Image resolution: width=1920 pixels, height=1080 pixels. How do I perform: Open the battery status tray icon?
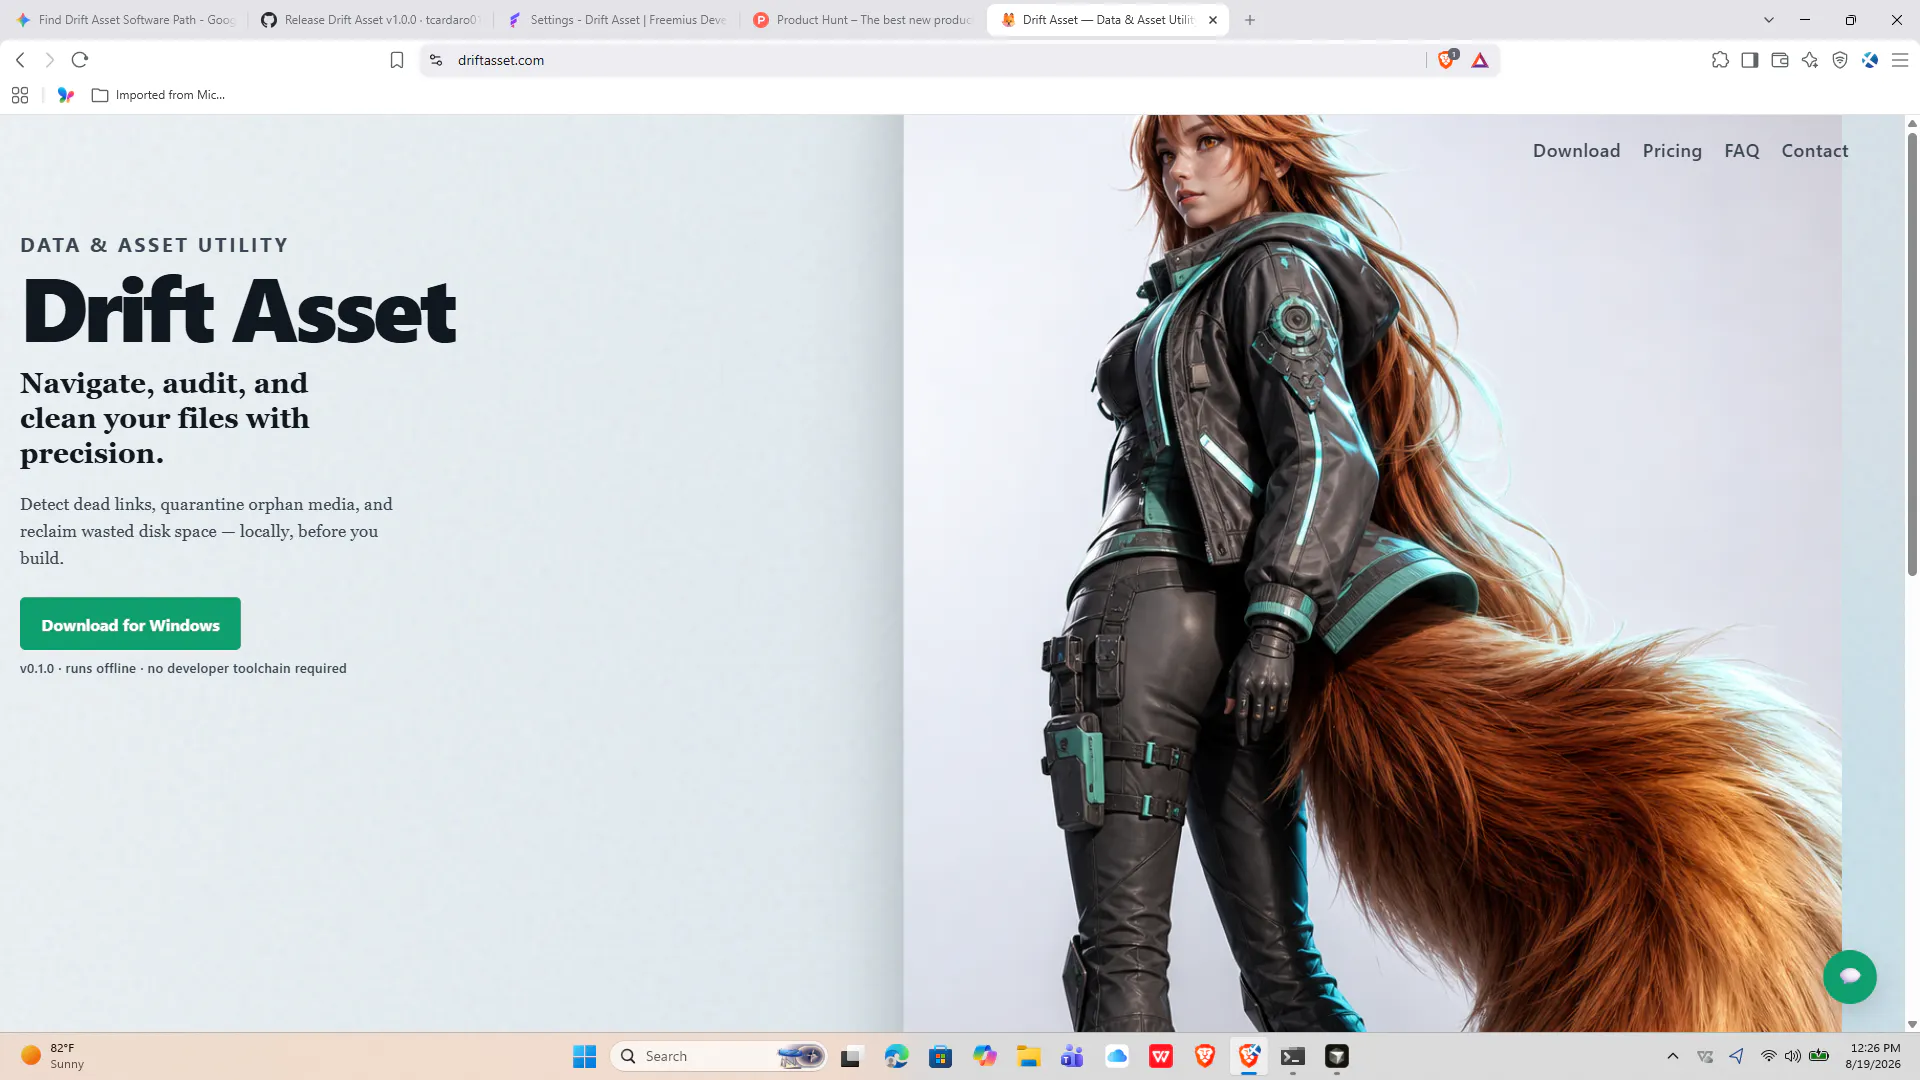point(1819,1056)
